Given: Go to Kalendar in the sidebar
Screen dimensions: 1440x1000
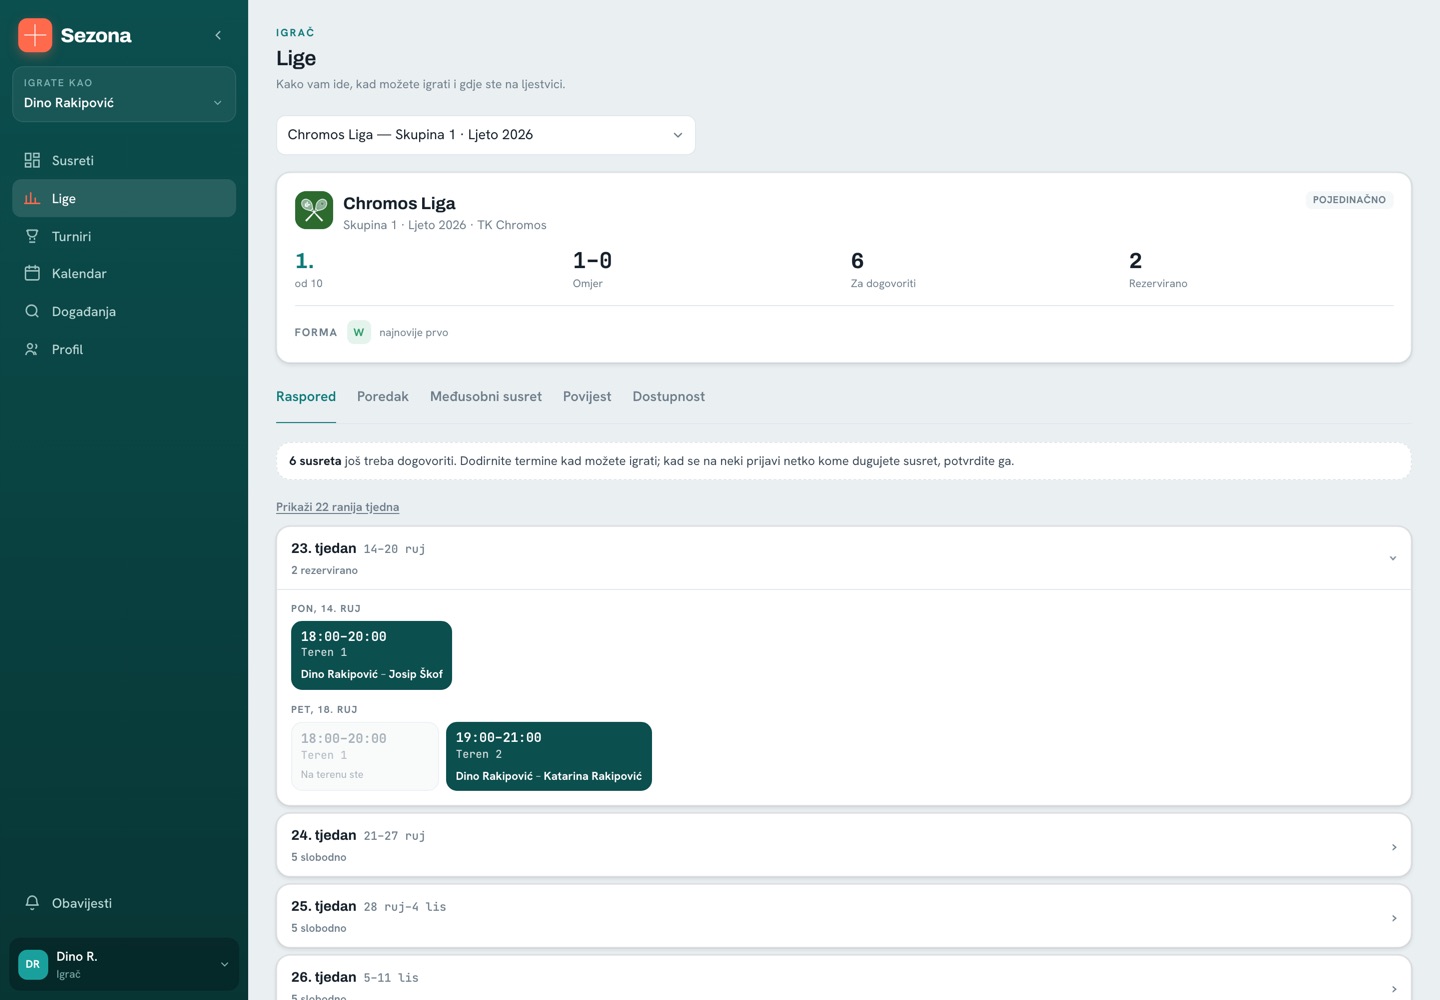Looking at the screenshot, I should [x=124, y=274].
